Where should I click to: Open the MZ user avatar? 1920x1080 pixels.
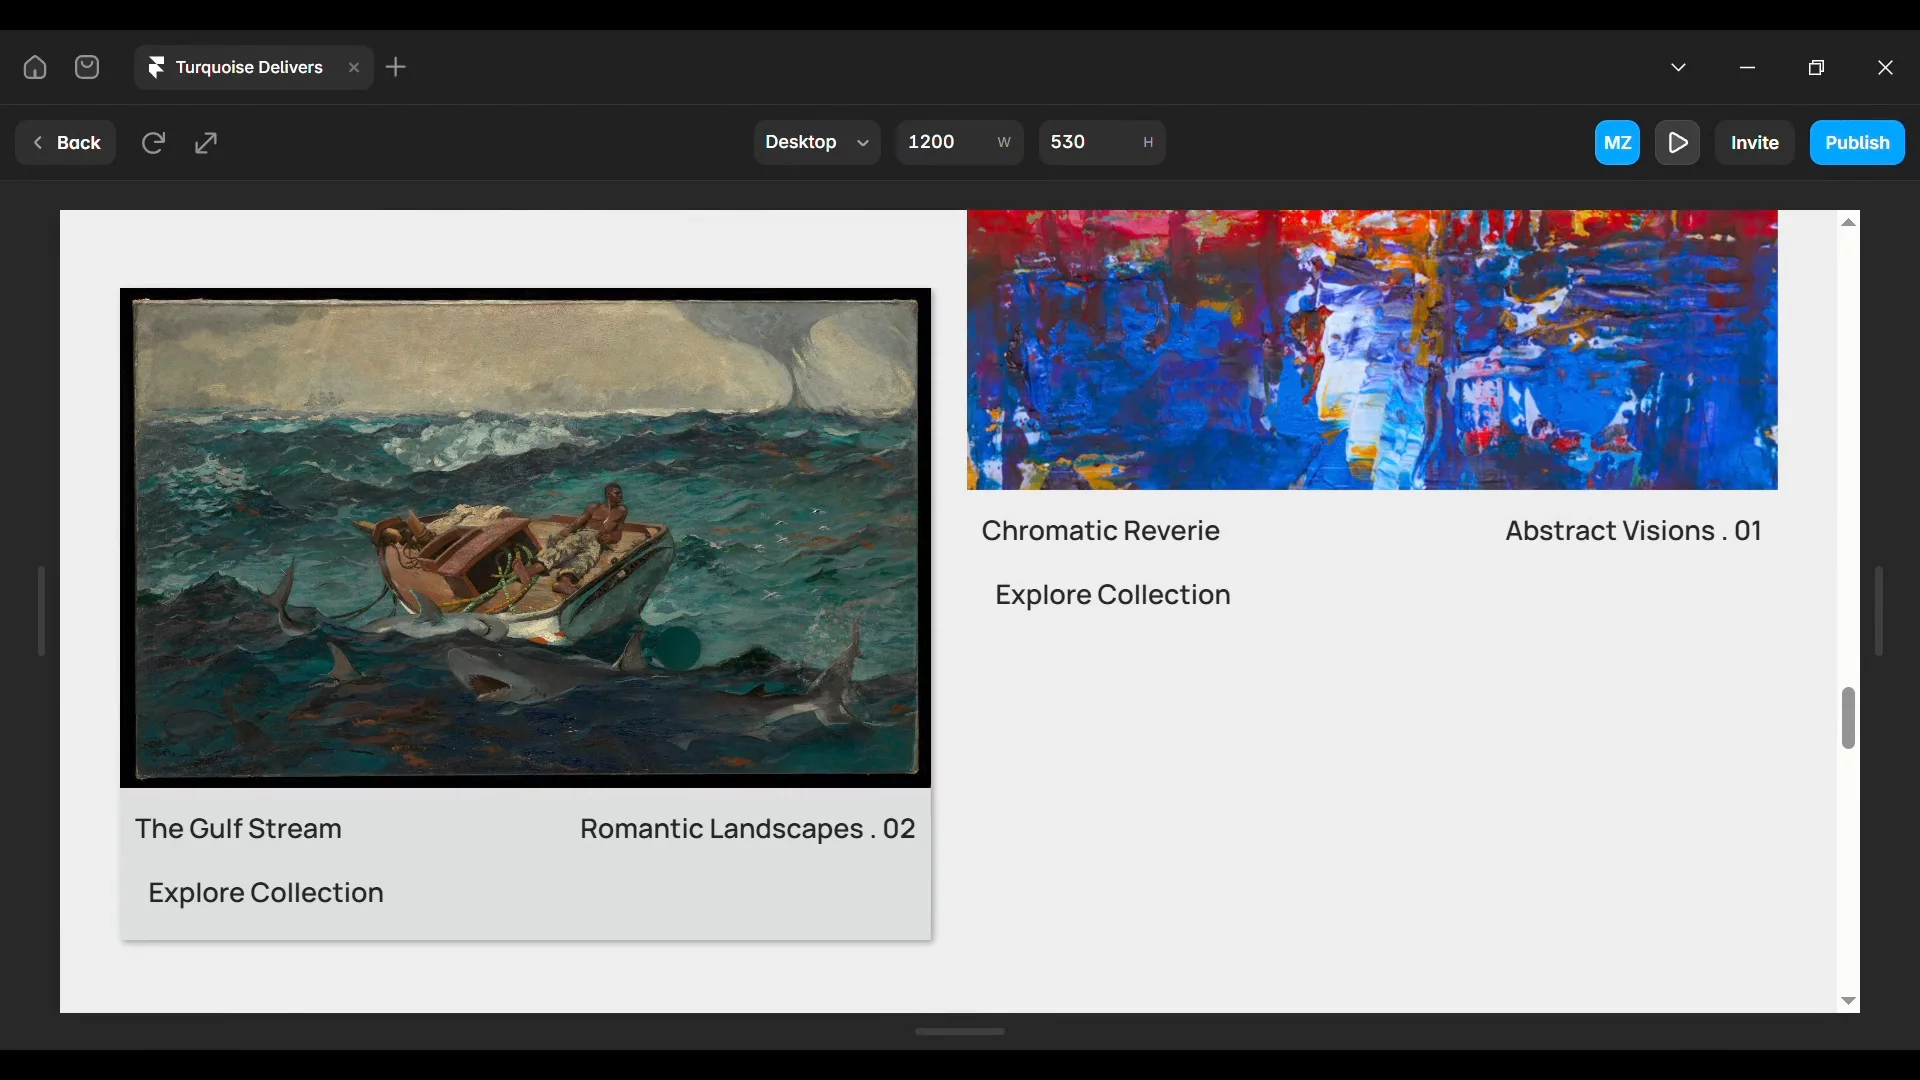tap(1618, 143)
